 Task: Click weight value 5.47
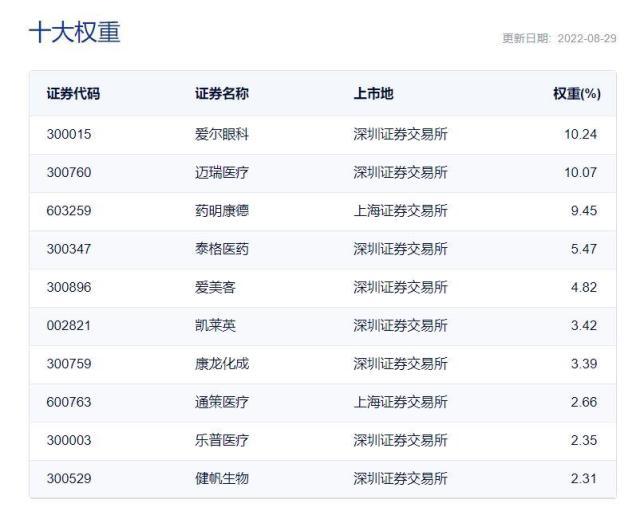point(584,249)
